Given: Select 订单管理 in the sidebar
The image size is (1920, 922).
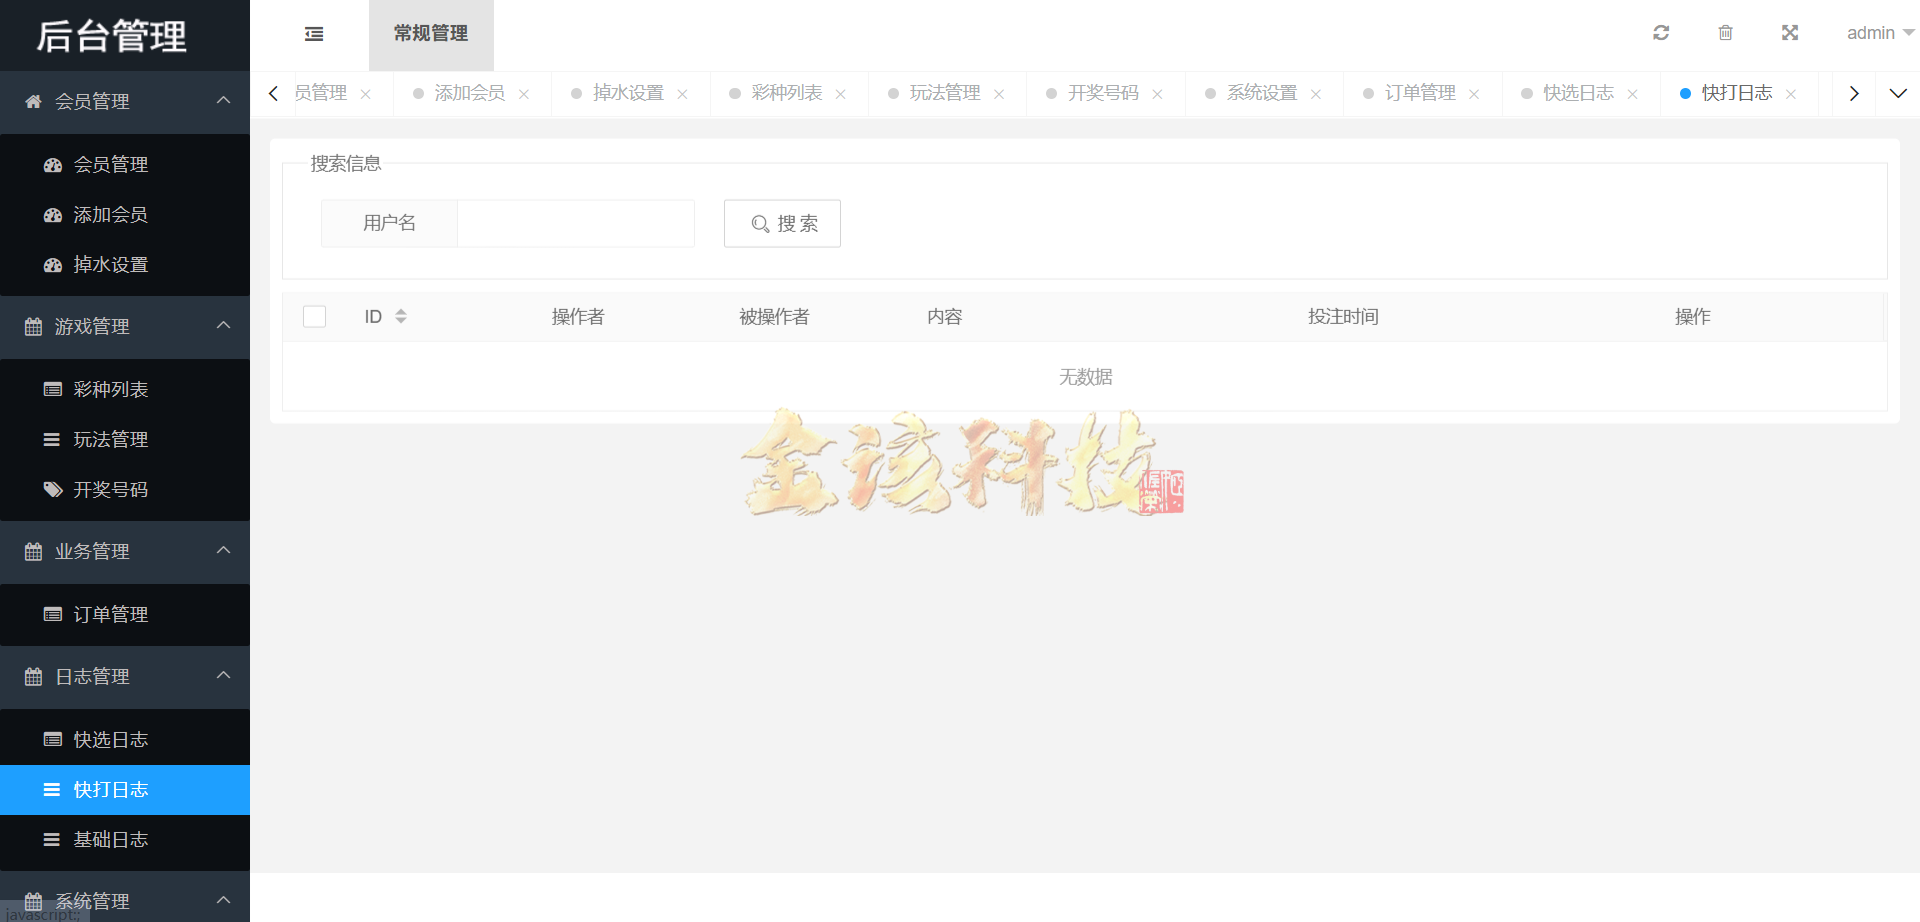Looking at the screenshot, I should (110, 614).
